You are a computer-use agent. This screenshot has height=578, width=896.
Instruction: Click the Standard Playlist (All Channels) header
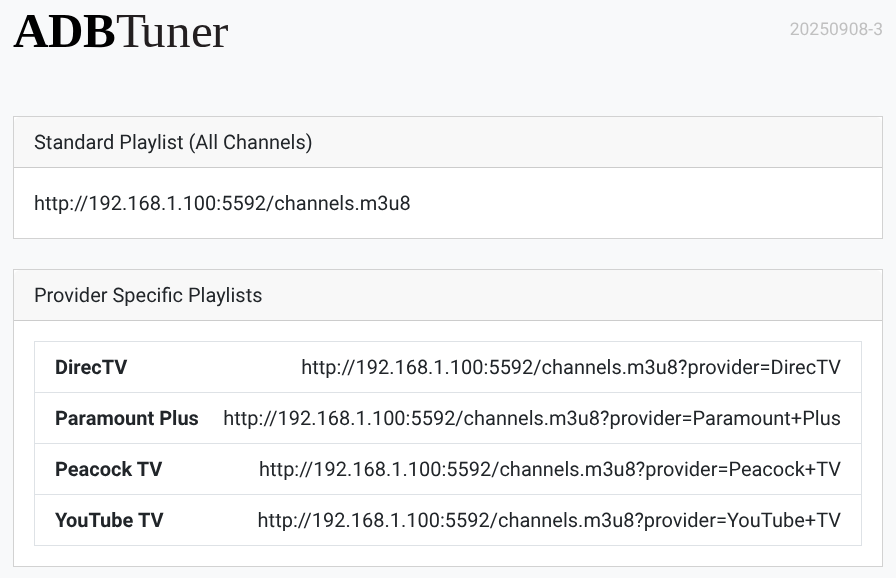pos(173,142)
